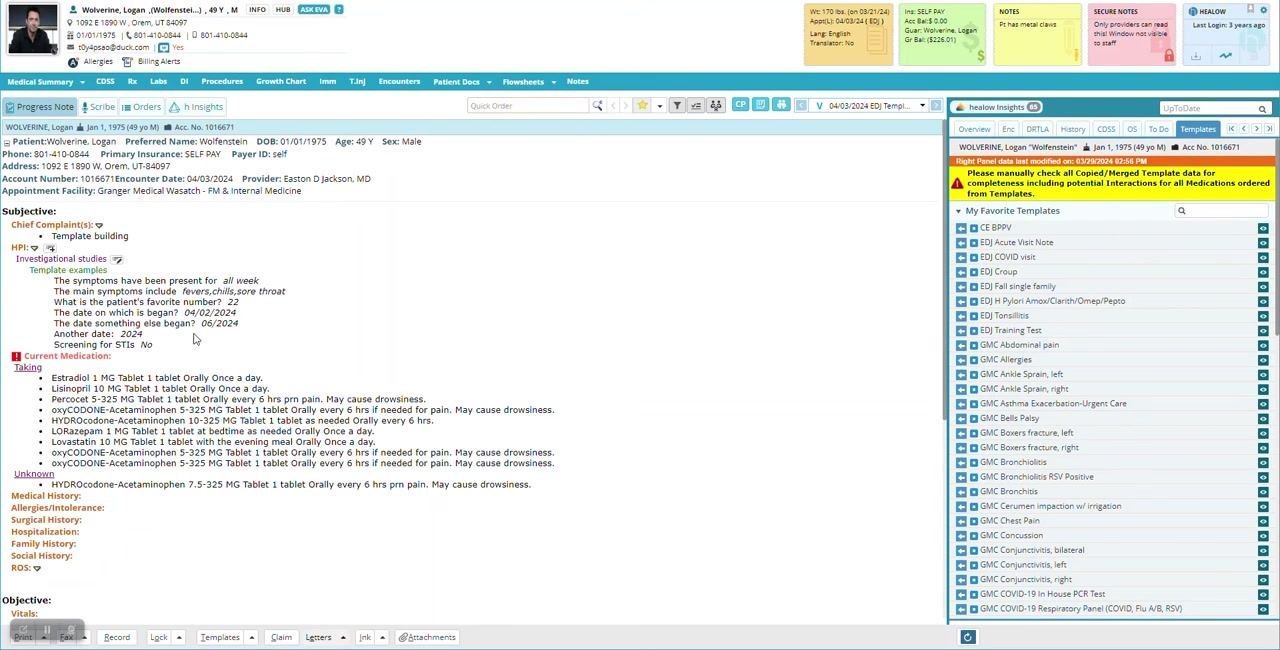Switch to the History tab in right panel
1280x650 pixels.
pyautogui.click(x=1073, y=129)
